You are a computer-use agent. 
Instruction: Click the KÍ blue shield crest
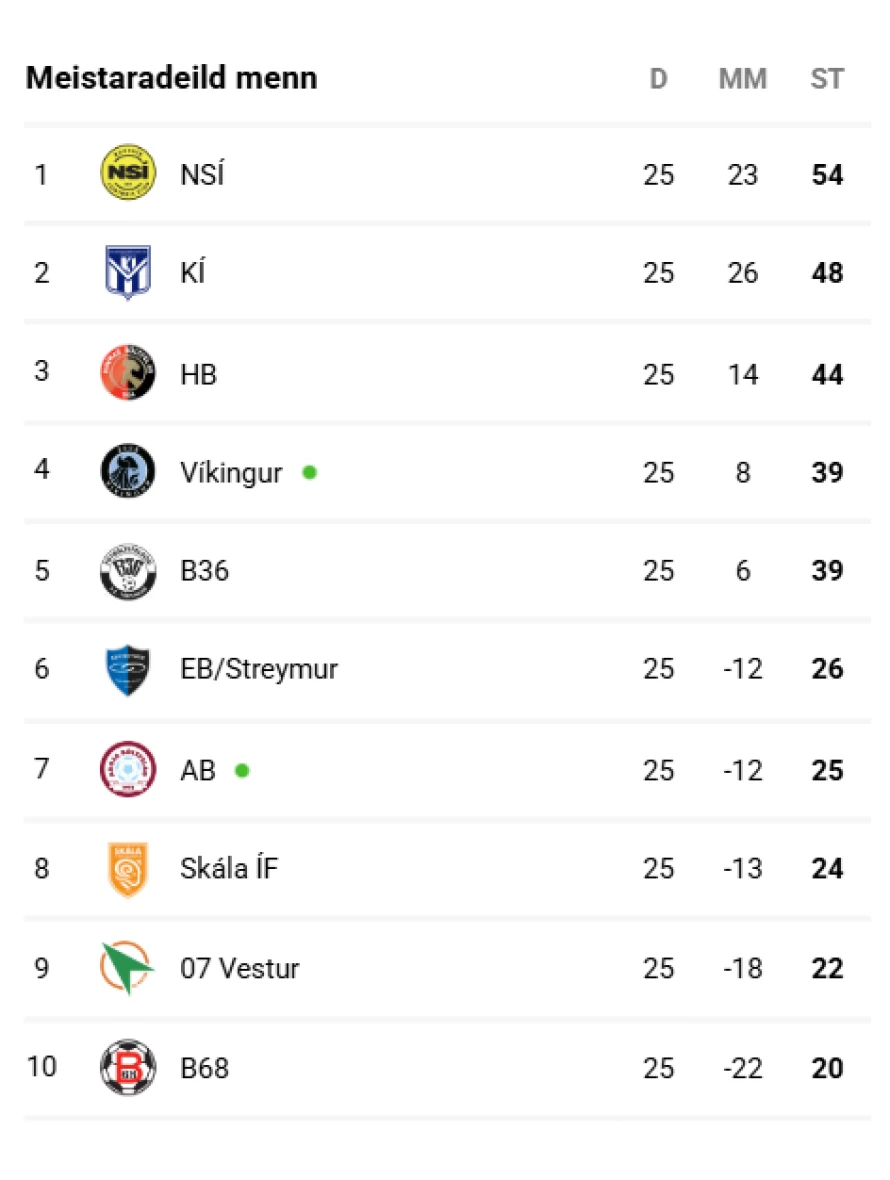[128, 272]
